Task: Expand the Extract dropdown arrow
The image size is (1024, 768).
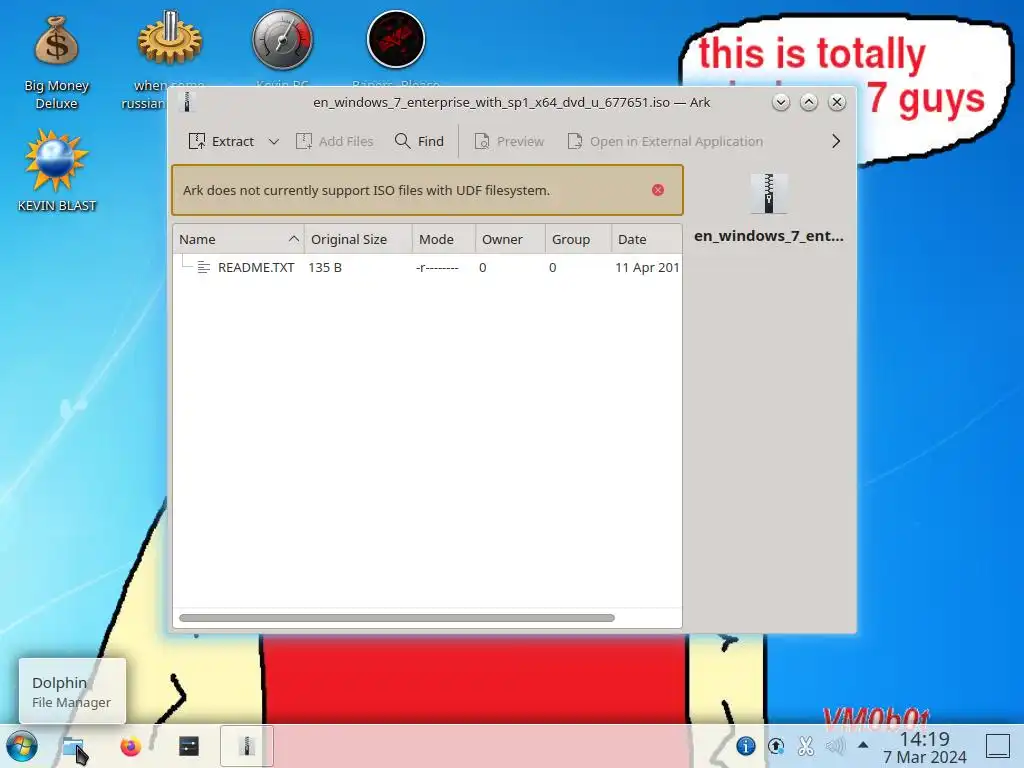Action: tap(274, 141)
